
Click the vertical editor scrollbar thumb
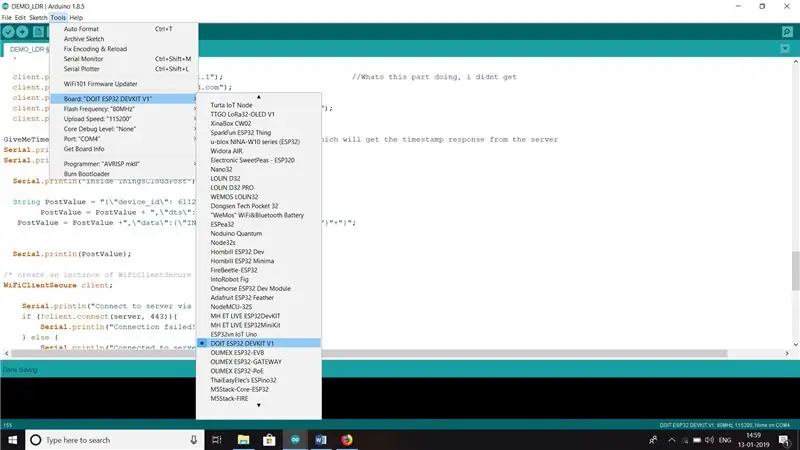point(795,270)
